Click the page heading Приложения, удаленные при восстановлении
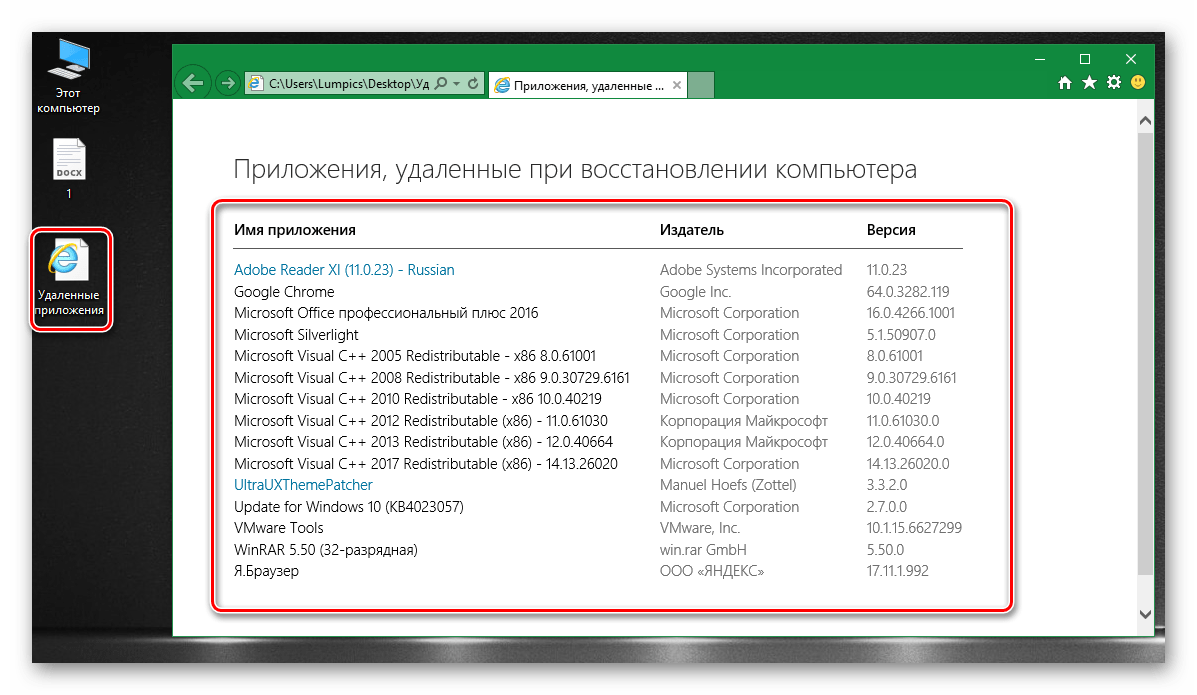 575,170
